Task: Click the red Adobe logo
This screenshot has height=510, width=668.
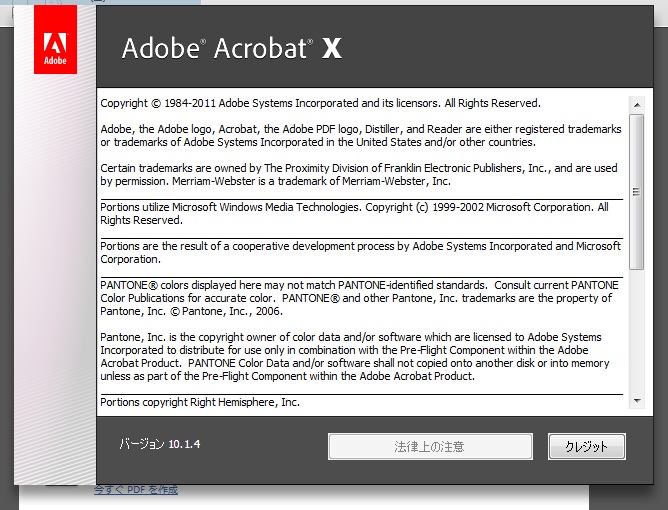Action: tap(55, 49)
